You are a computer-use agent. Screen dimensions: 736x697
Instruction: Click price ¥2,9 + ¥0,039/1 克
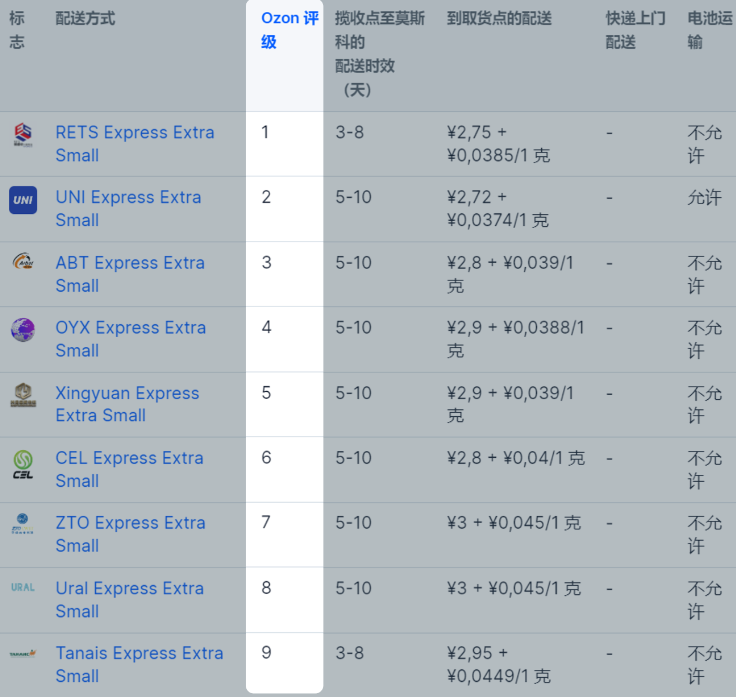click(x=510, y=404)
